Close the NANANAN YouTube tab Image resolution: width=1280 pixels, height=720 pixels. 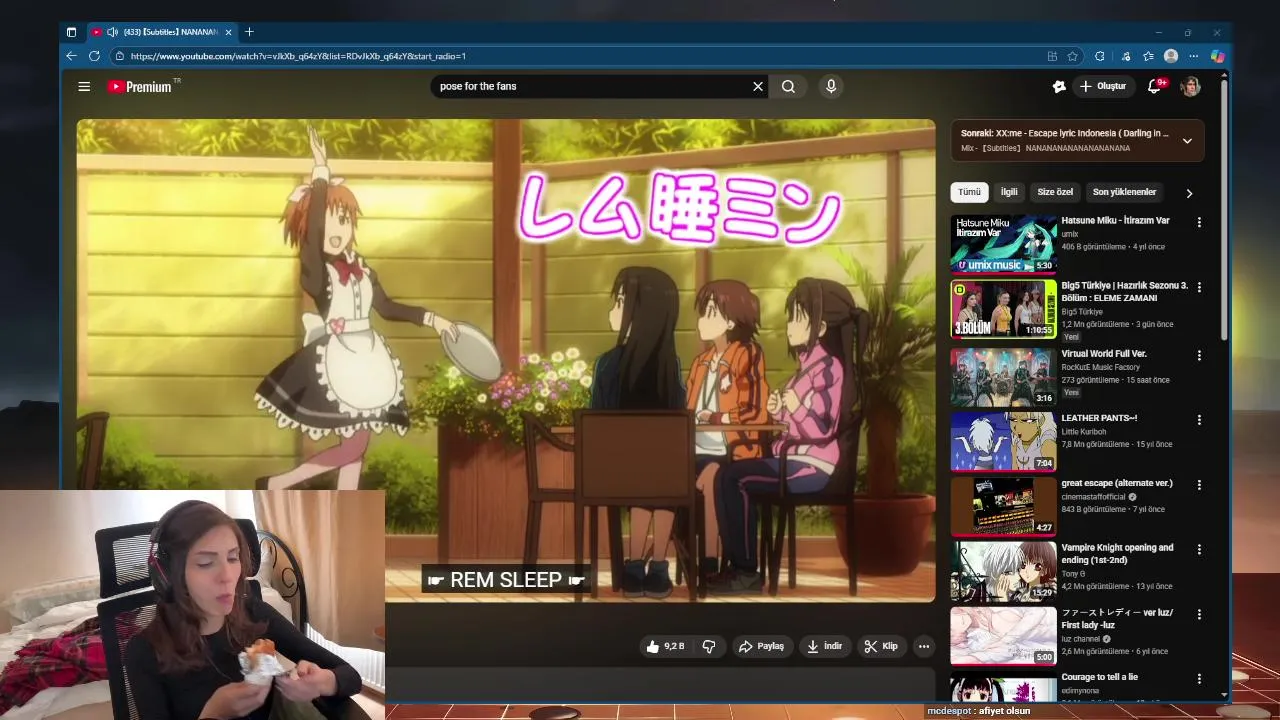click(x=228, y=32)
